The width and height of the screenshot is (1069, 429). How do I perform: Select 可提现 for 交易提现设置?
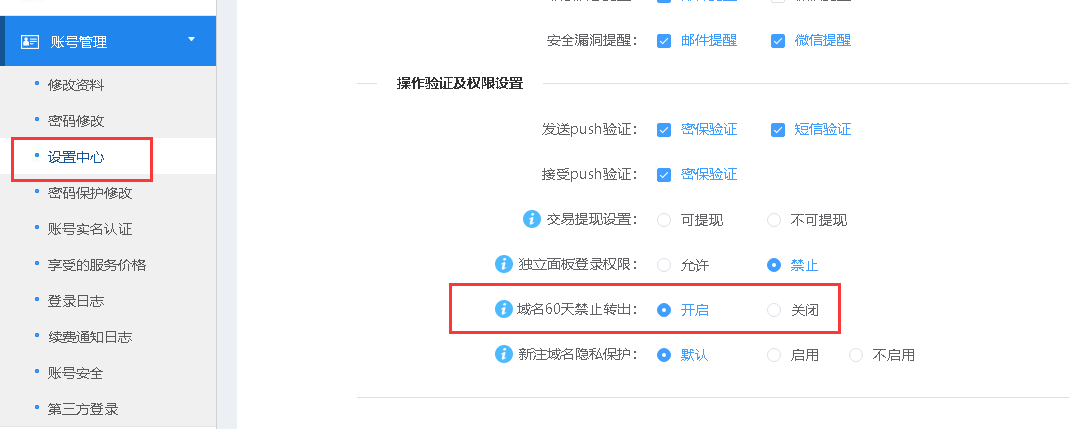tap(664, 220)
